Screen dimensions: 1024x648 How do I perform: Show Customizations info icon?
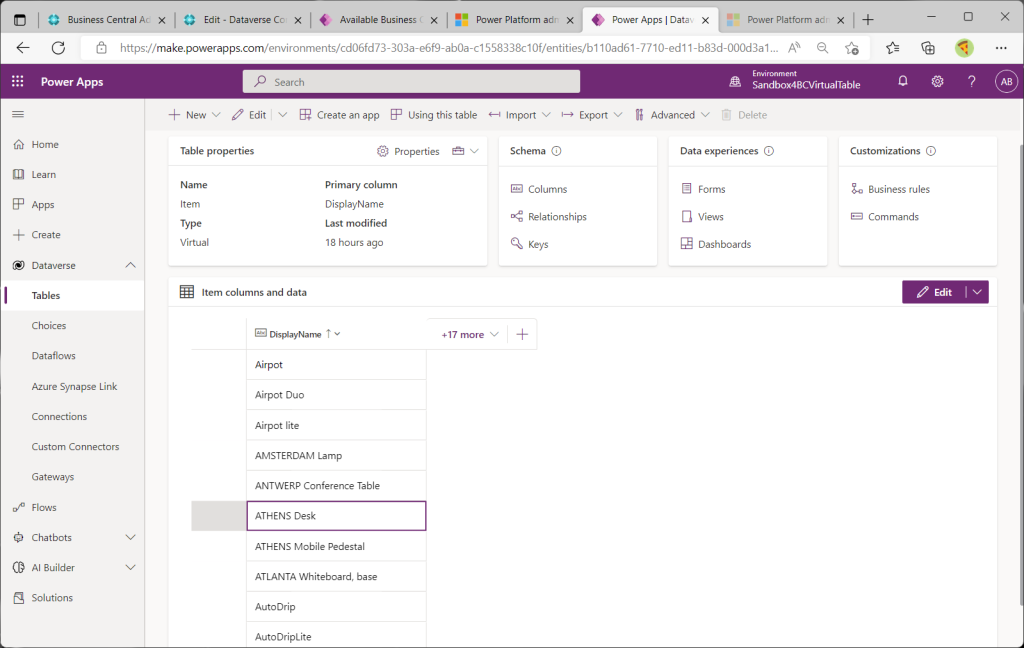931,151
